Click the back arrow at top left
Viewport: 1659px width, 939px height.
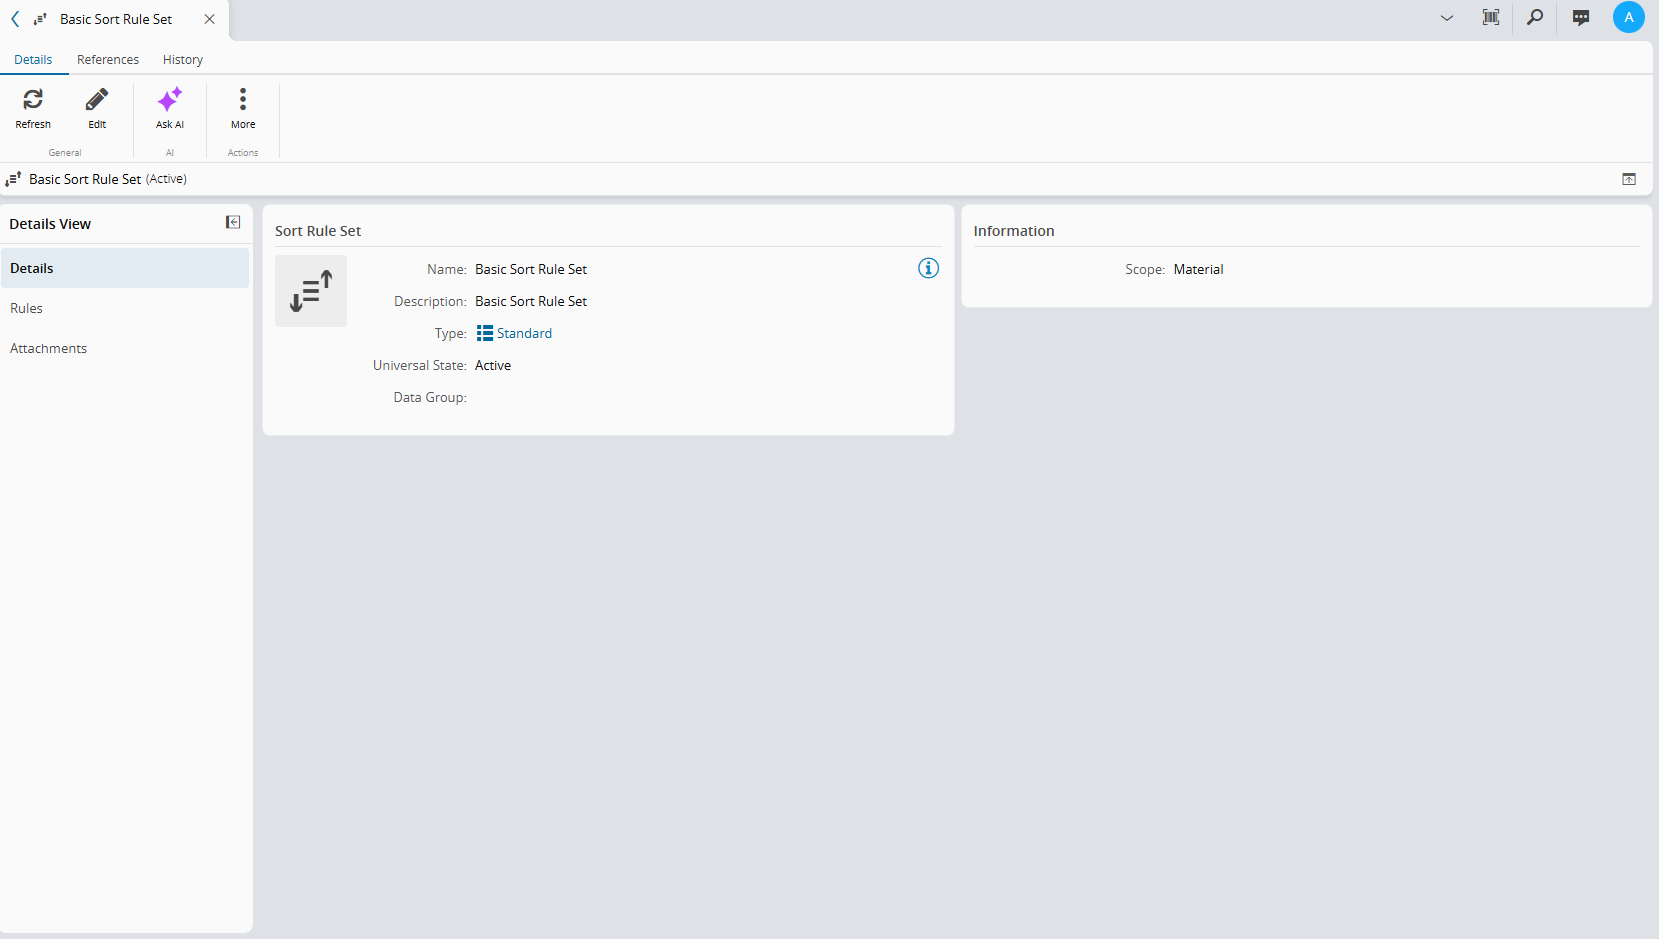tap(15, 19)
